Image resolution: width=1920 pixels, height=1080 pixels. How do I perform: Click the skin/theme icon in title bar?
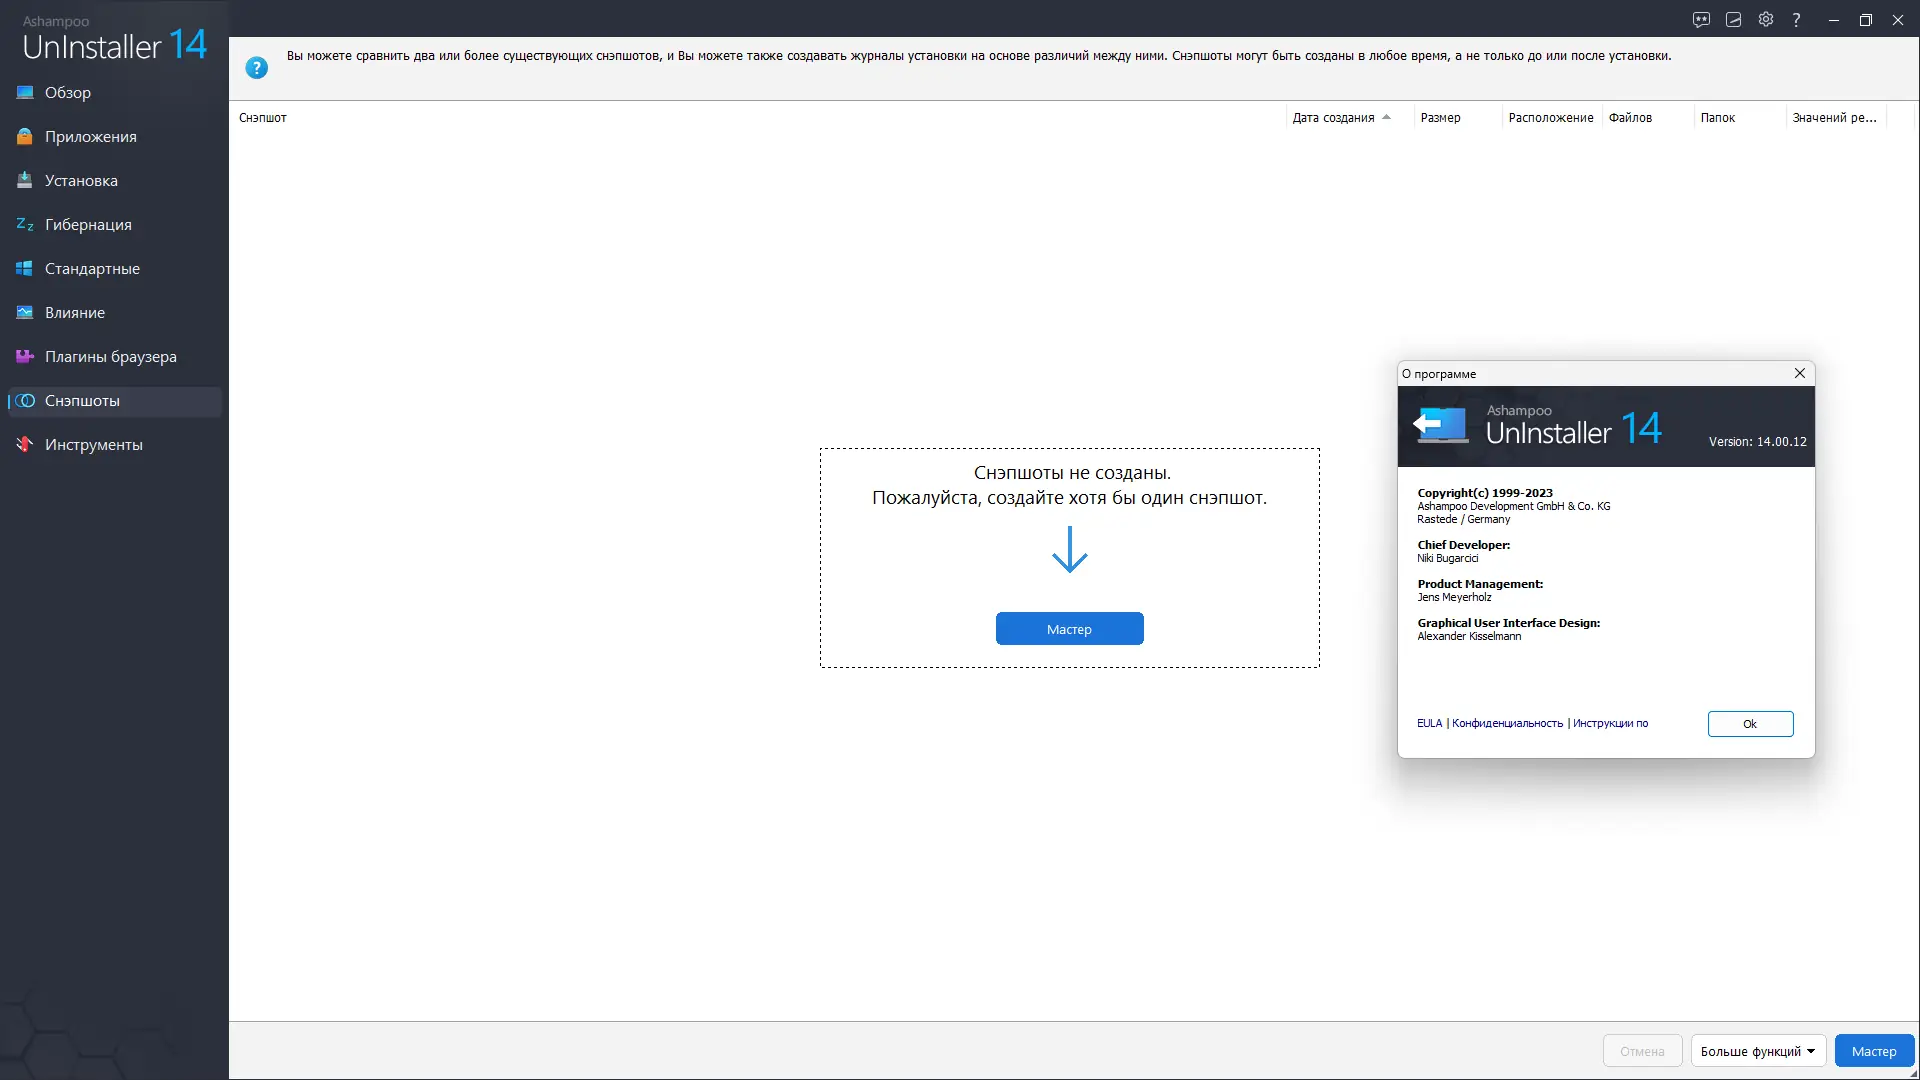point(1734,20)
